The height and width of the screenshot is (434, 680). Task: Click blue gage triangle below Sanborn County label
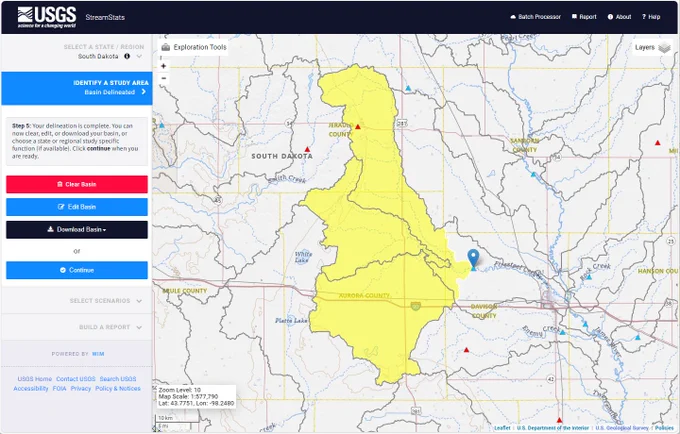click(x=533, y=174)
